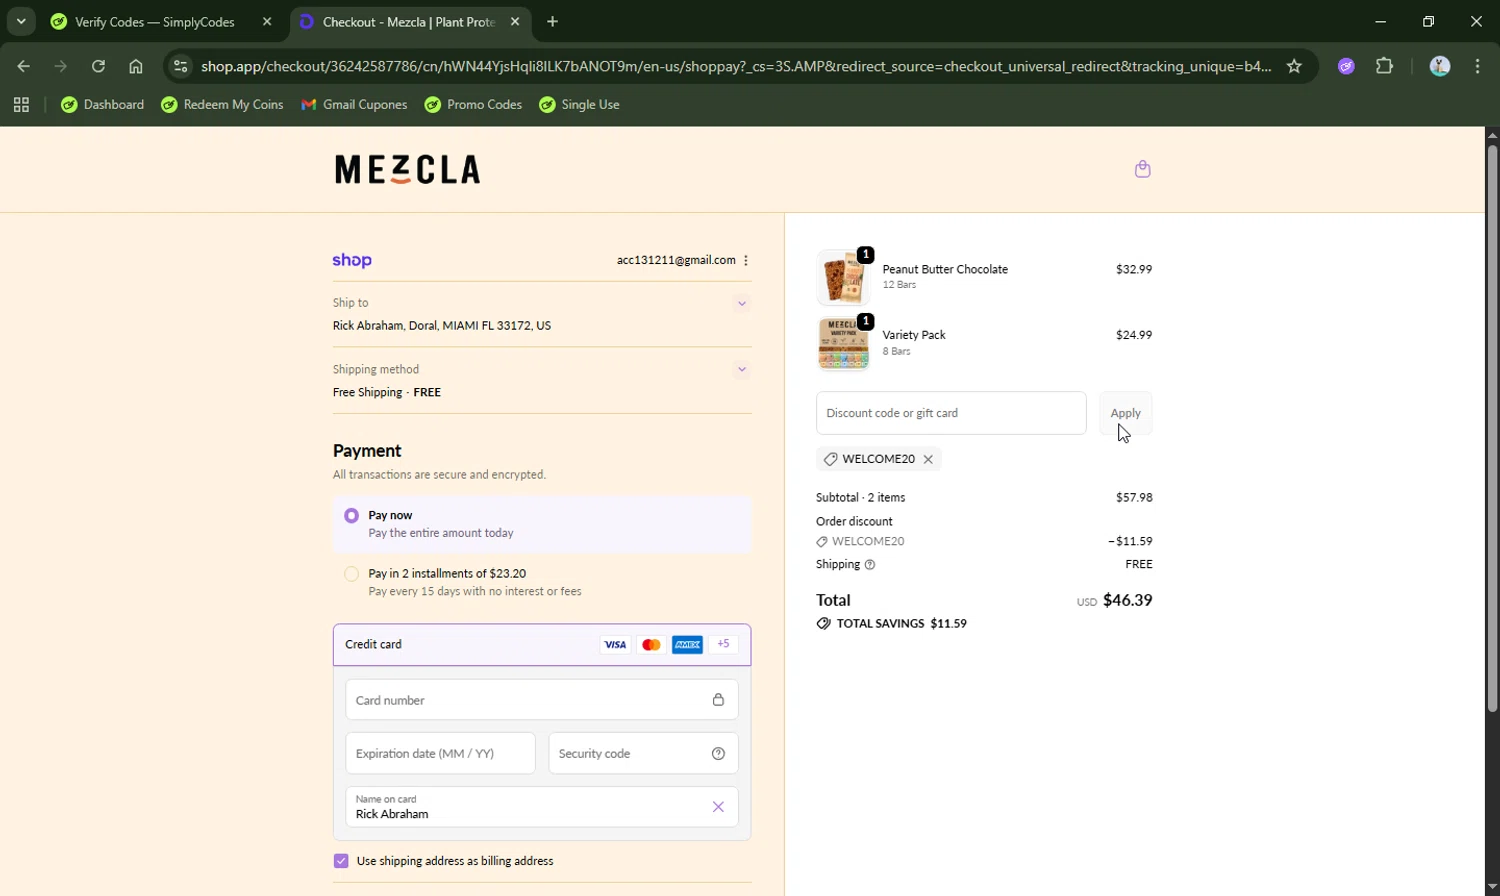
Task: Focus the Expiration date field
Action: tap(440, 753)
